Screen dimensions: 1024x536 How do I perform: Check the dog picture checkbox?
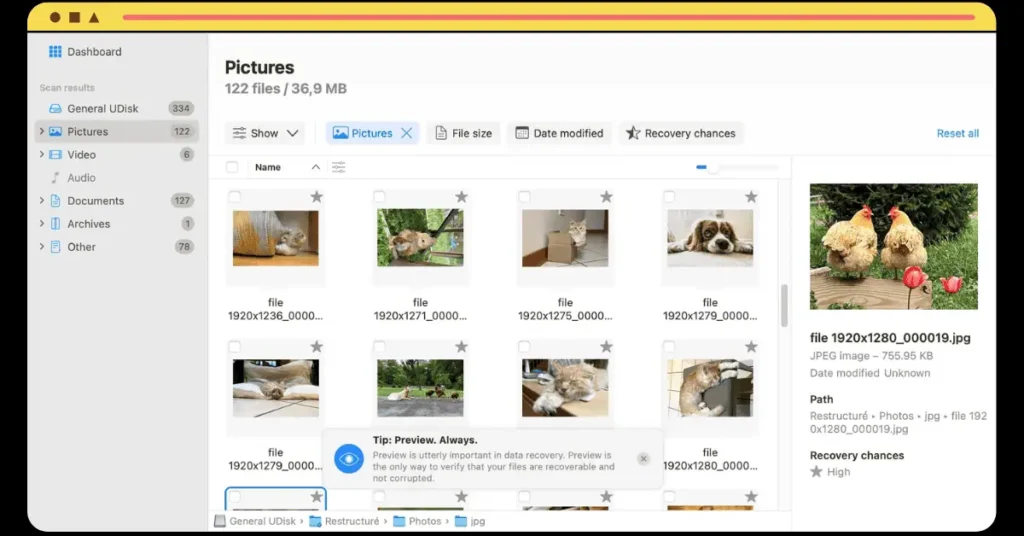669,197
